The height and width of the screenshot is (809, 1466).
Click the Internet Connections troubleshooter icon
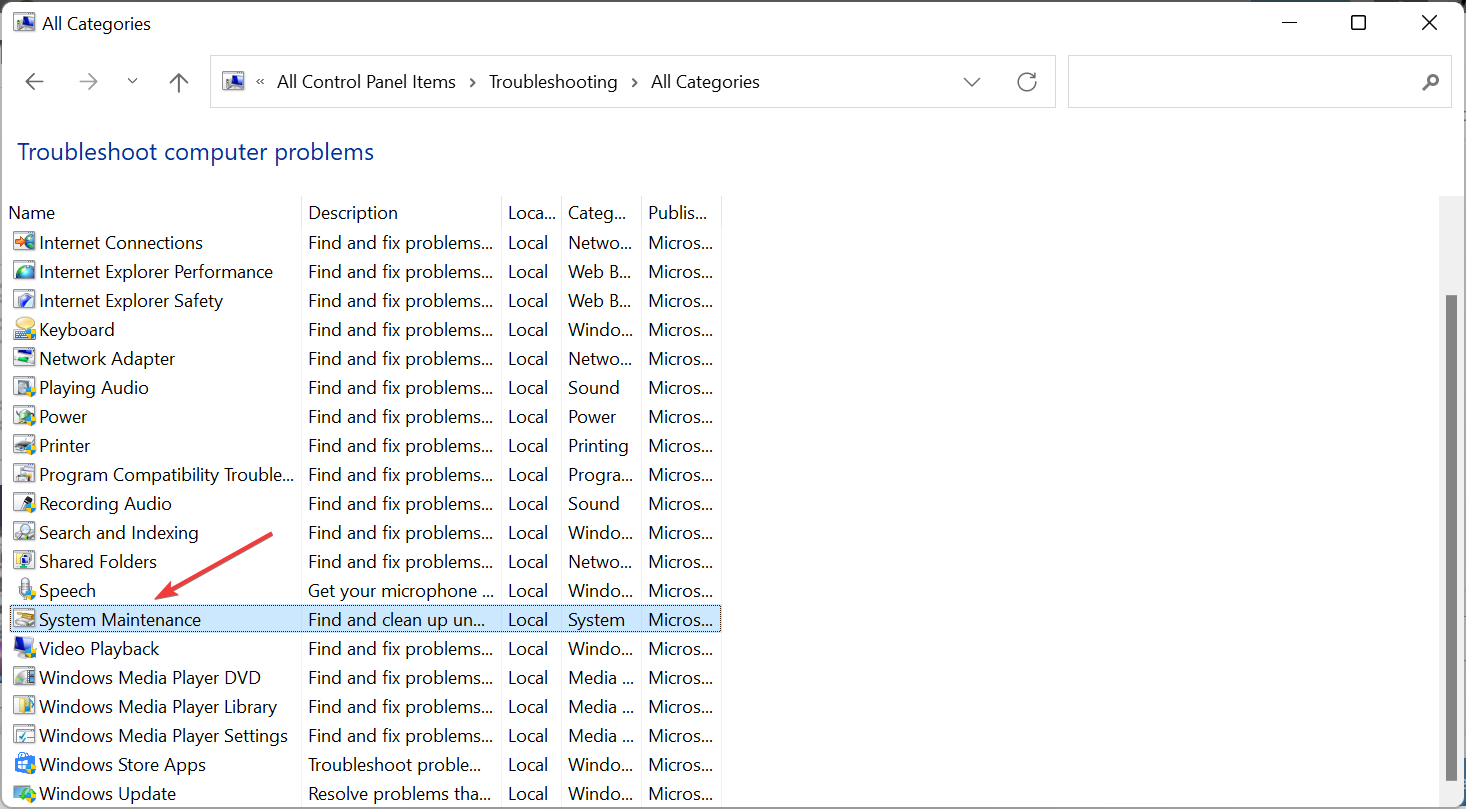[x=24, y=242]
